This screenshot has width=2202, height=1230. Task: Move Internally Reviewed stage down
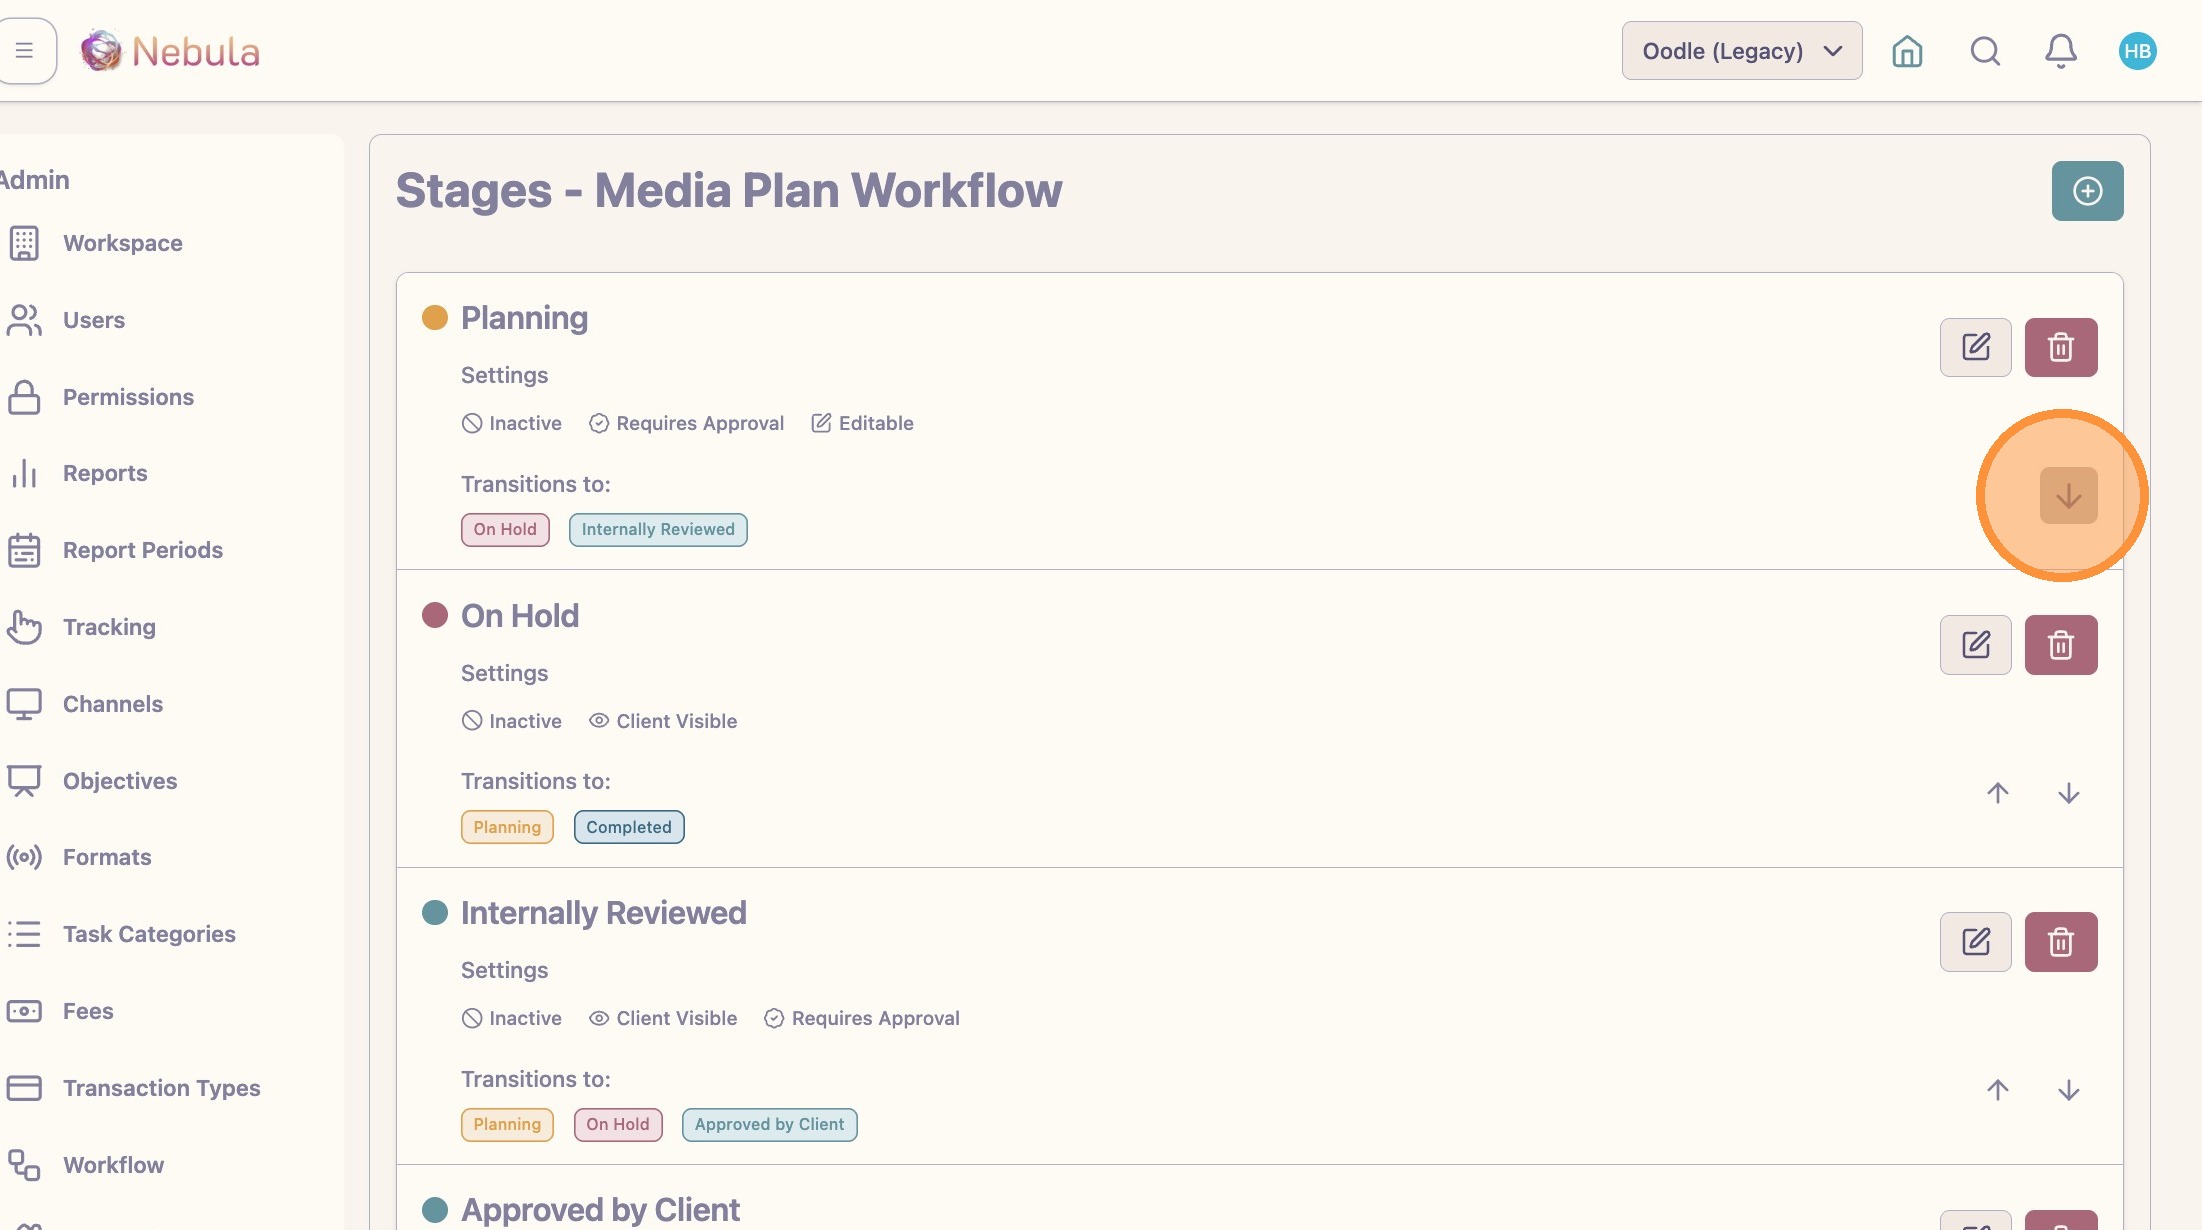pyautogui.click(x=2068, y=1090)
